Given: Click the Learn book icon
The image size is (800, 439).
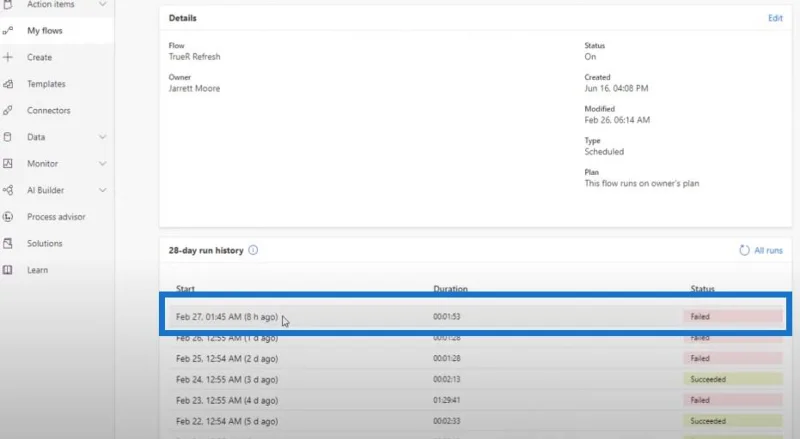Looking at the screenshot, I should pyautogui.click(x=8, y=270).
